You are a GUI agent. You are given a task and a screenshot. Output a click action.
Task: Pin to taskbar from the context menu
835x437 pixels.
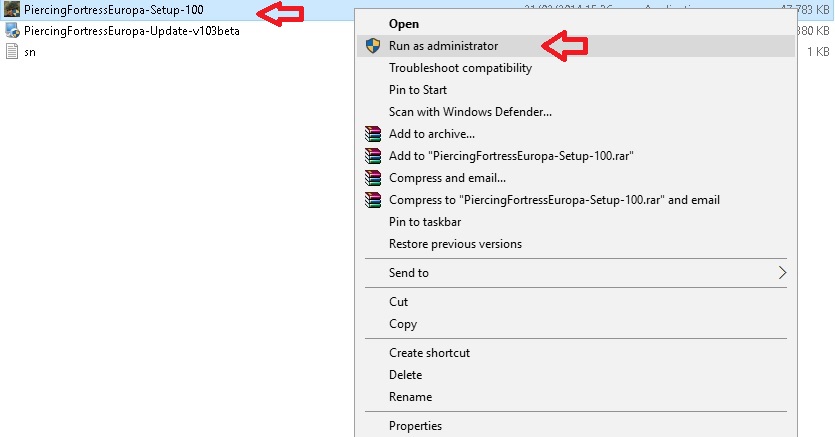point(425,222)
